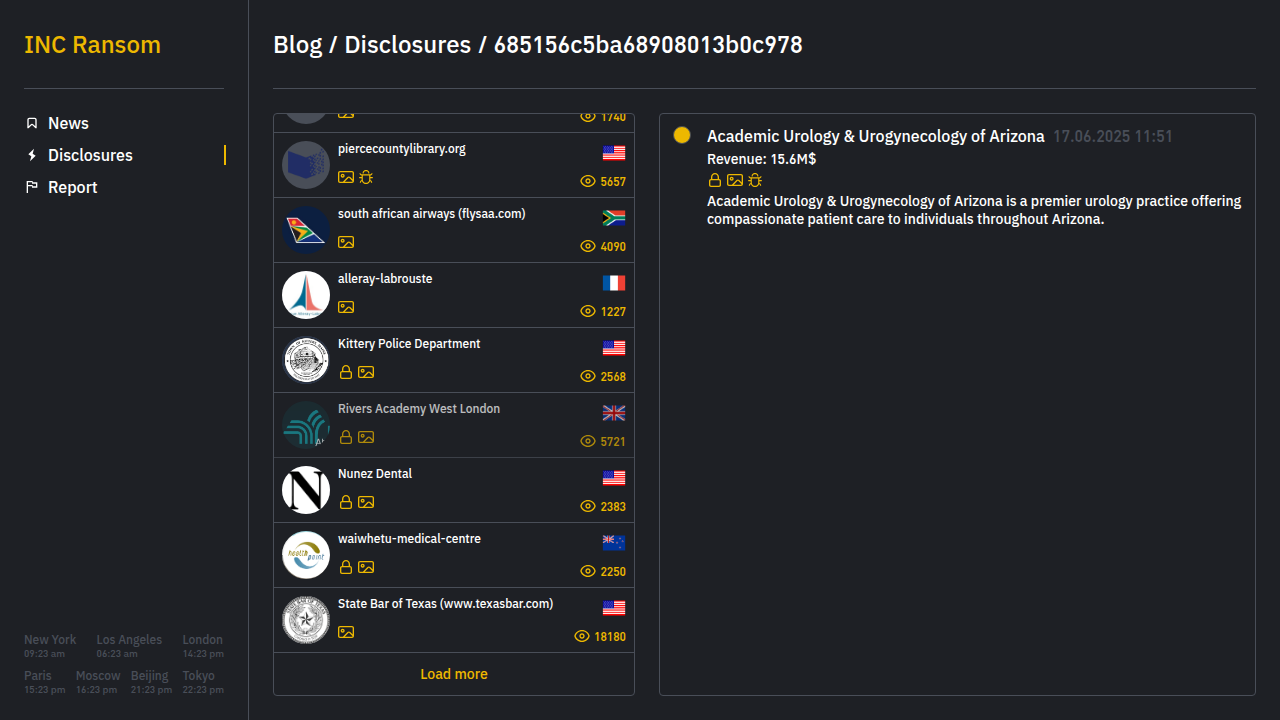The width and height of the screenshot is (1280, 720).
Task: Click the eye views icon for State Bar of Texas
Action: [582, 636]
